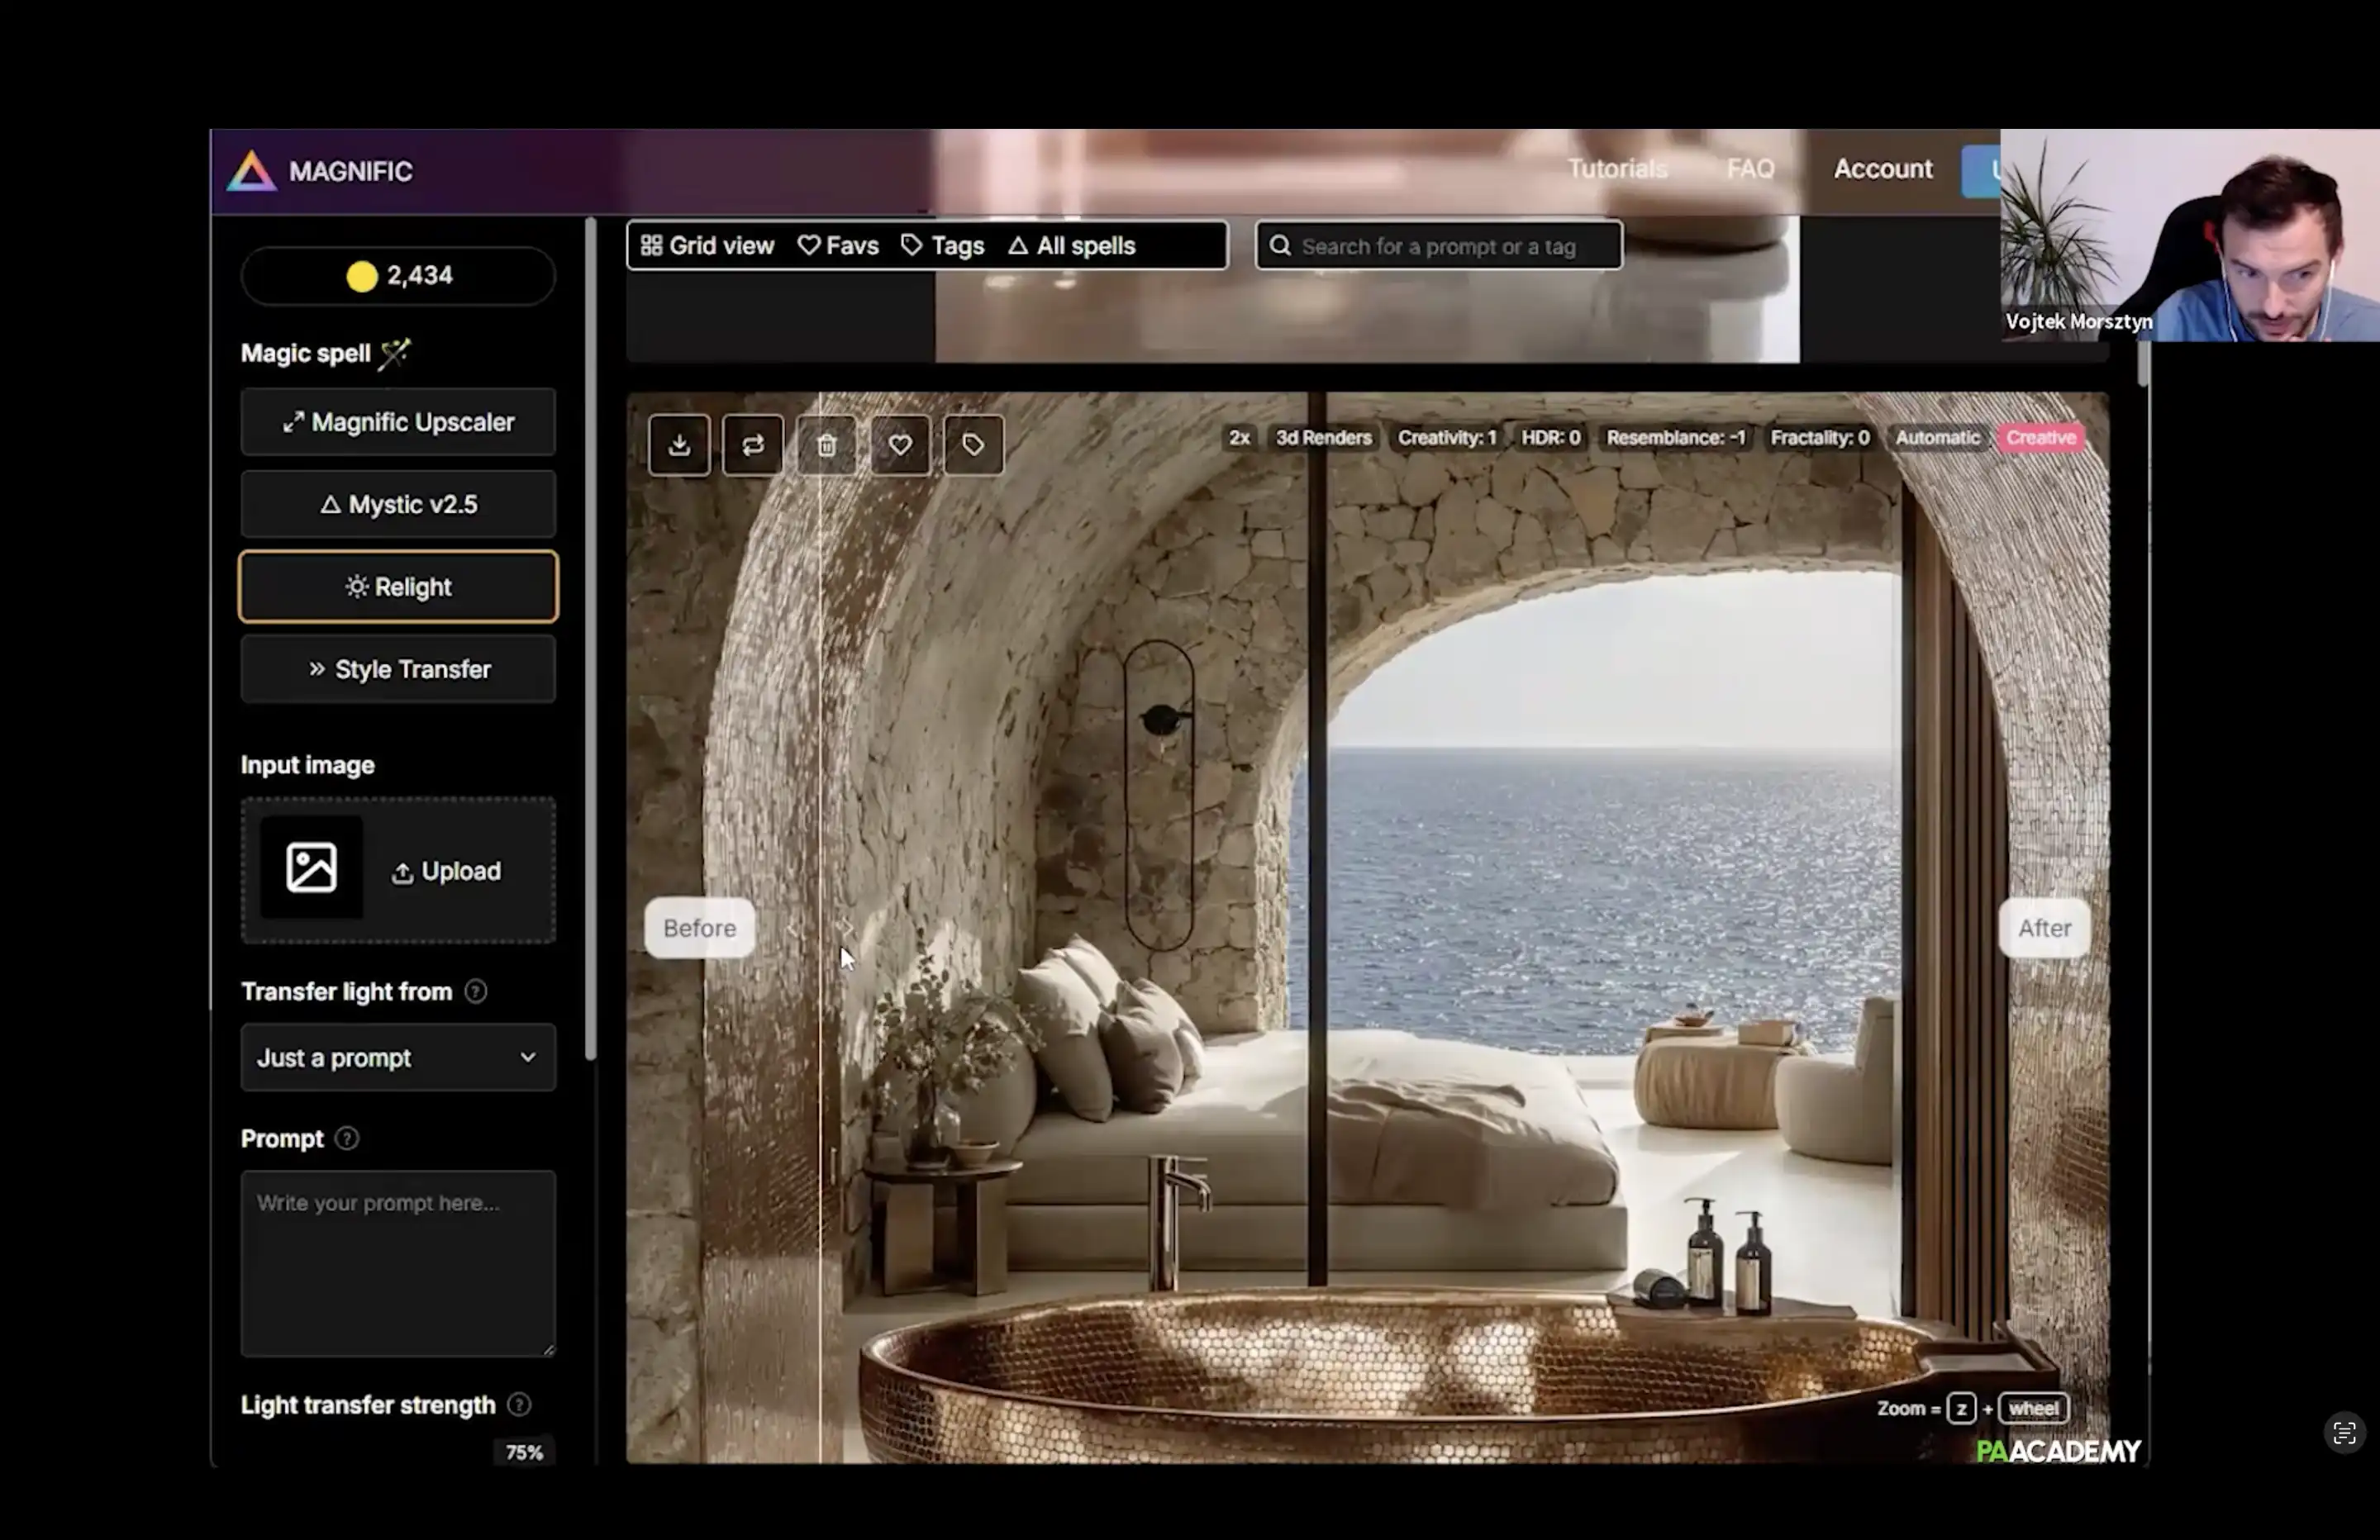The width and height of the screenshot is (2380, 1540).
Task: Click the tag icon on the image toolbar
Action: click(973, 445)
